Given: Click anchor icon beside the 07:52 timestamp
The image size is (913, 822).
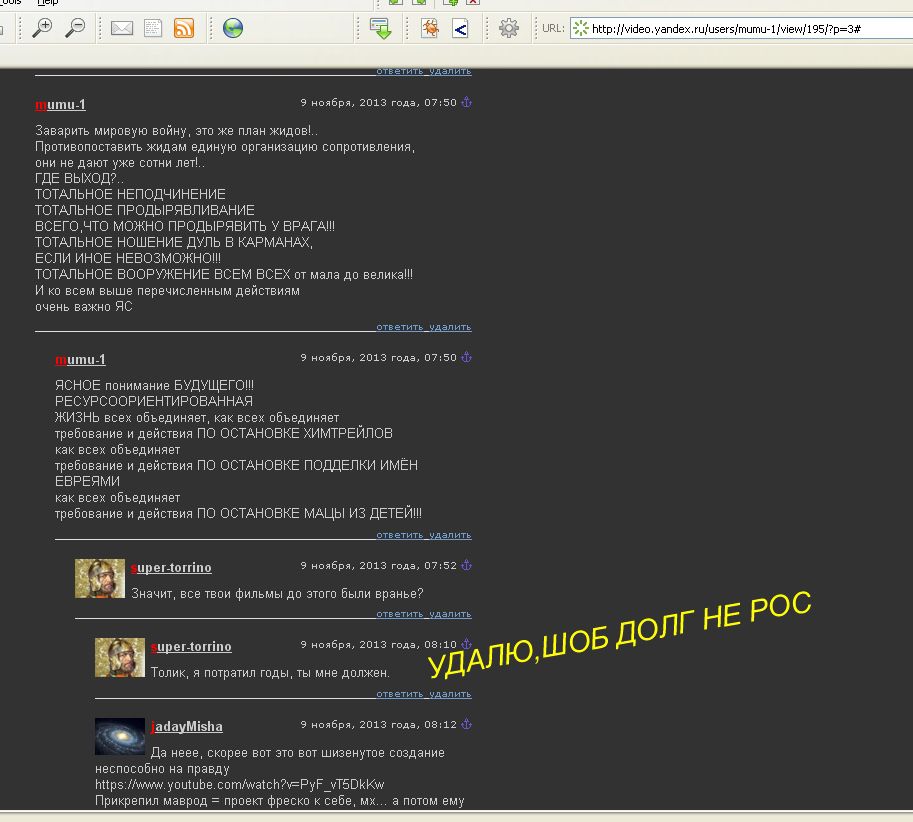Looking at the screenshot, I should (466, 565).
